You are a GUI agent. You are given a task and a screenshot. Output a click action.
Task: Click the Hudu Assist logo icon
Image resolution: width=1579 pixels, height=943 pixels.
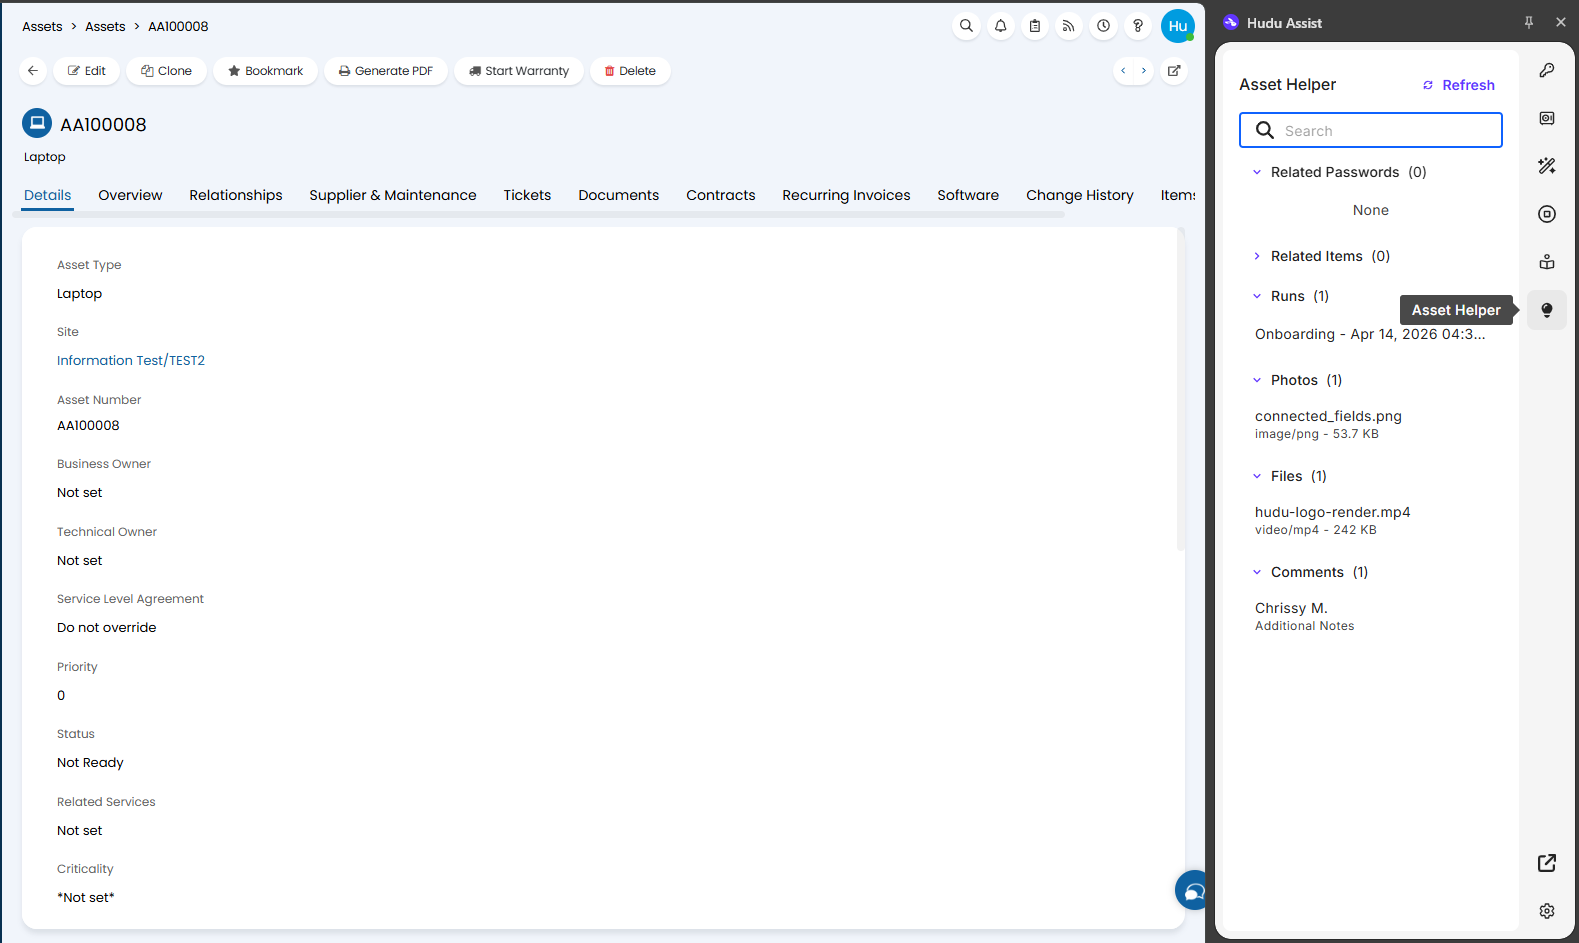click(1231, 22)
